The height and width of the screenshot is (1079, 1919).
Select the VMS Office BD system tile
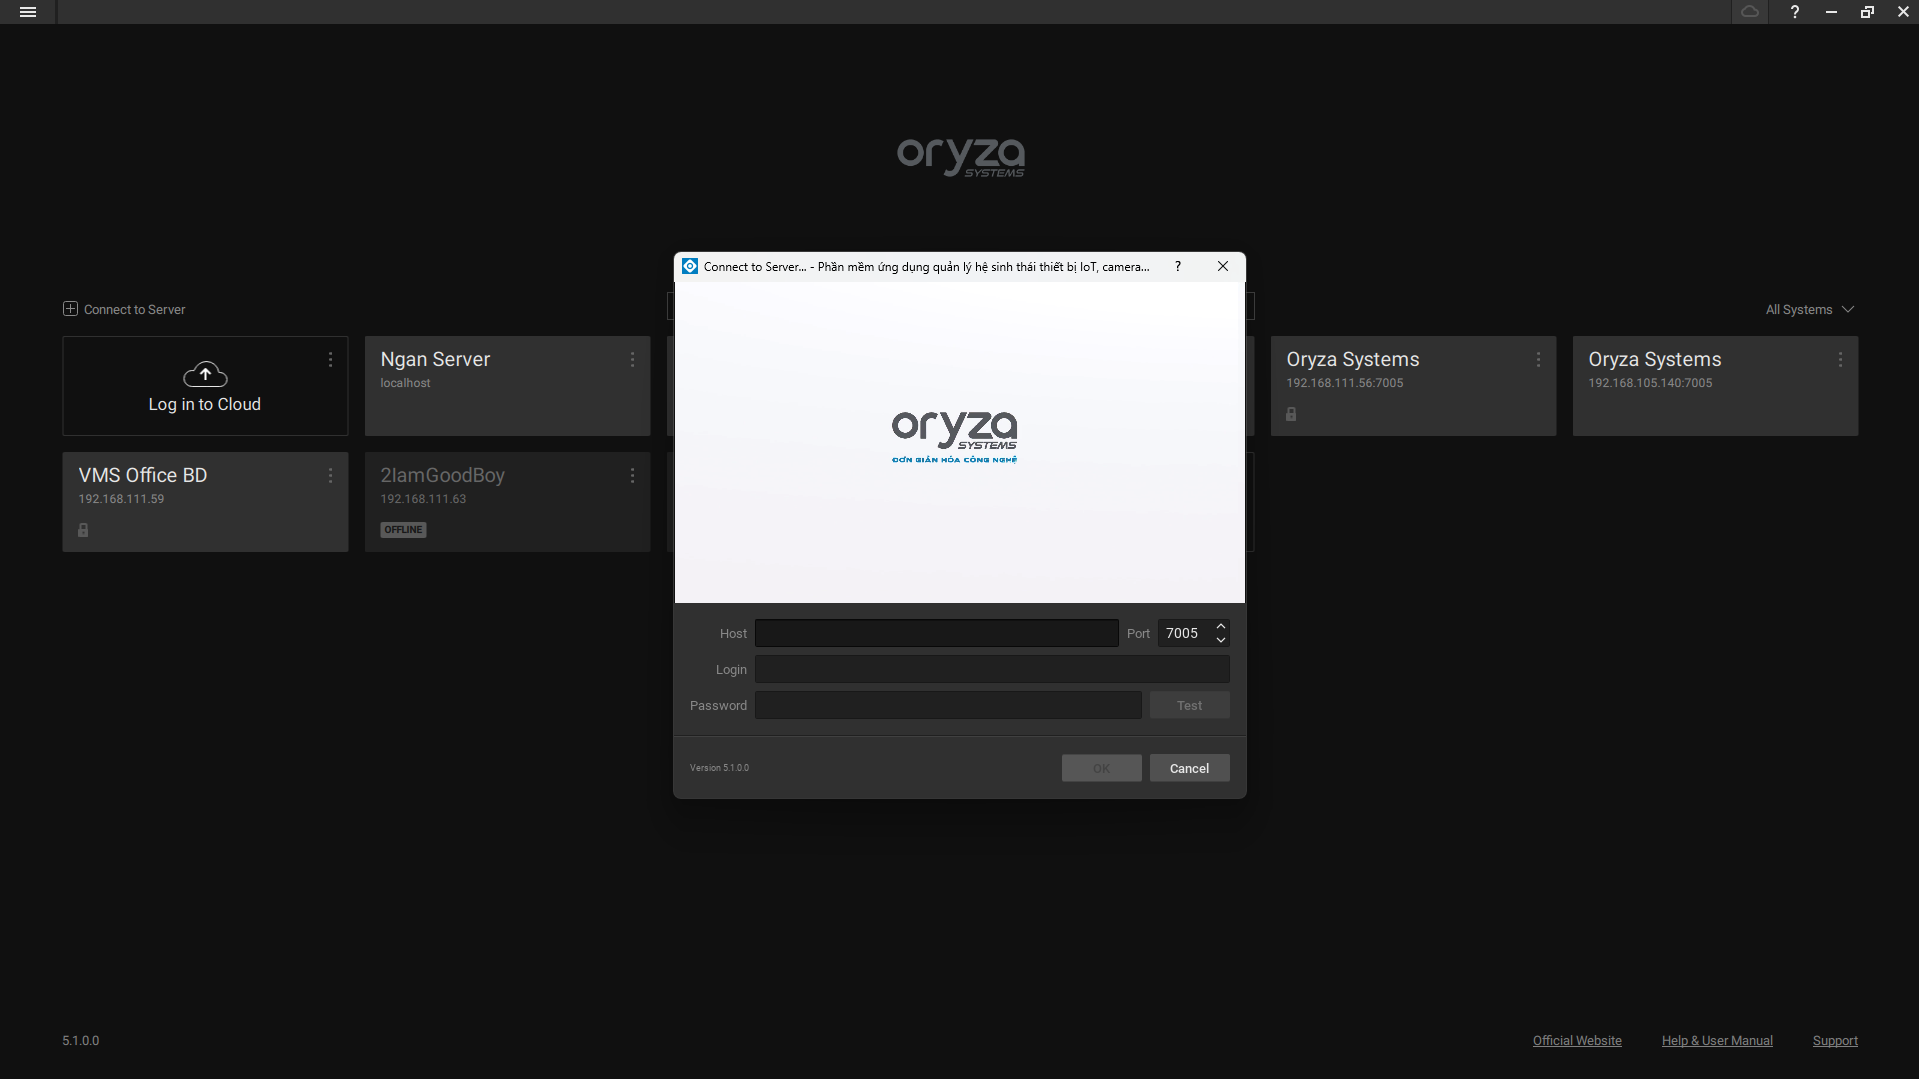[x=205, y=502]
